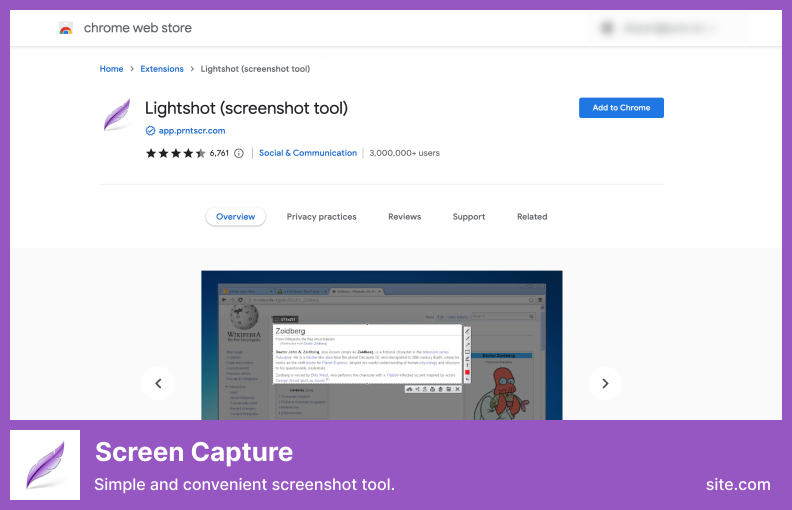Click the Lightshot preview screenshot image
Viewport: 792px width, 510px height.
pos(382,345)
